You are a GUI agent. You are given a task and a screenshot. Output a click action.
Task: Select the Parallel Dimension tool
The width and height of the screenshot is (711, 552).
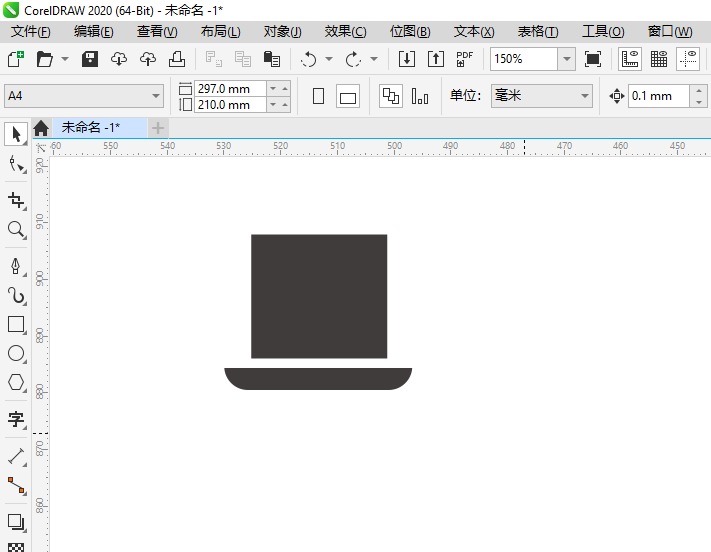pyautogui.click(x=17, y=456)
